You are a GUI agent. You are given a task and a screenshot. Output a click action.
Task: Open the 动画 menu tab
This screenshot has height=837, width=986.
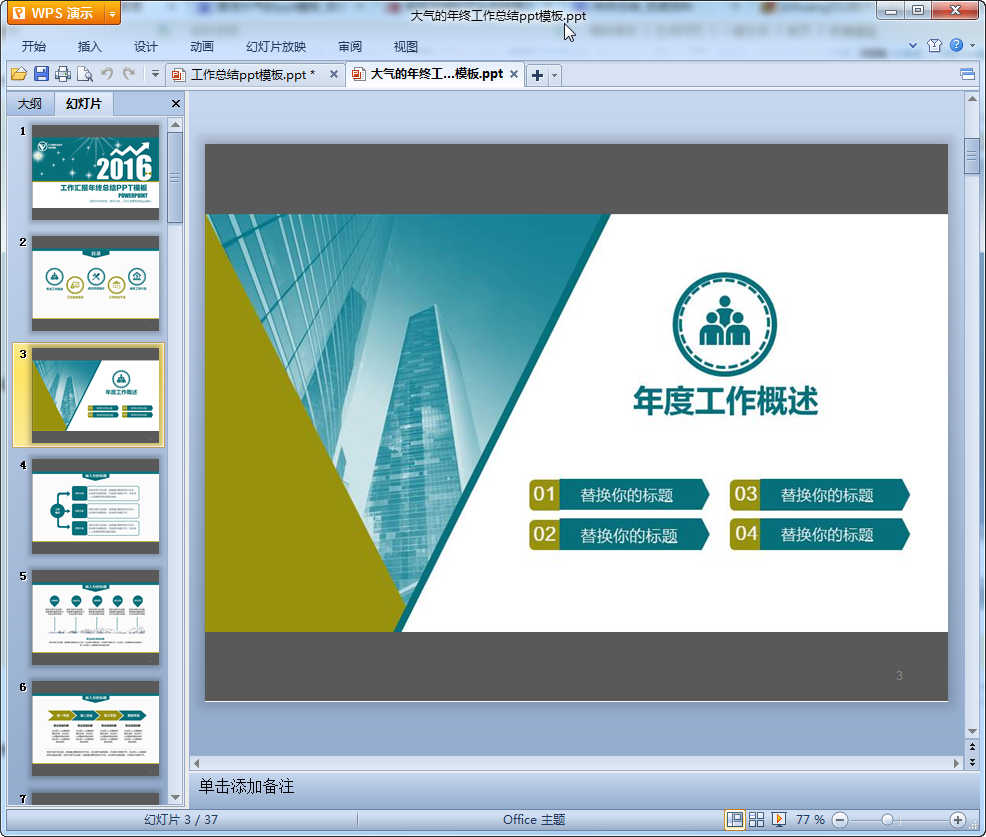(202, 47)
